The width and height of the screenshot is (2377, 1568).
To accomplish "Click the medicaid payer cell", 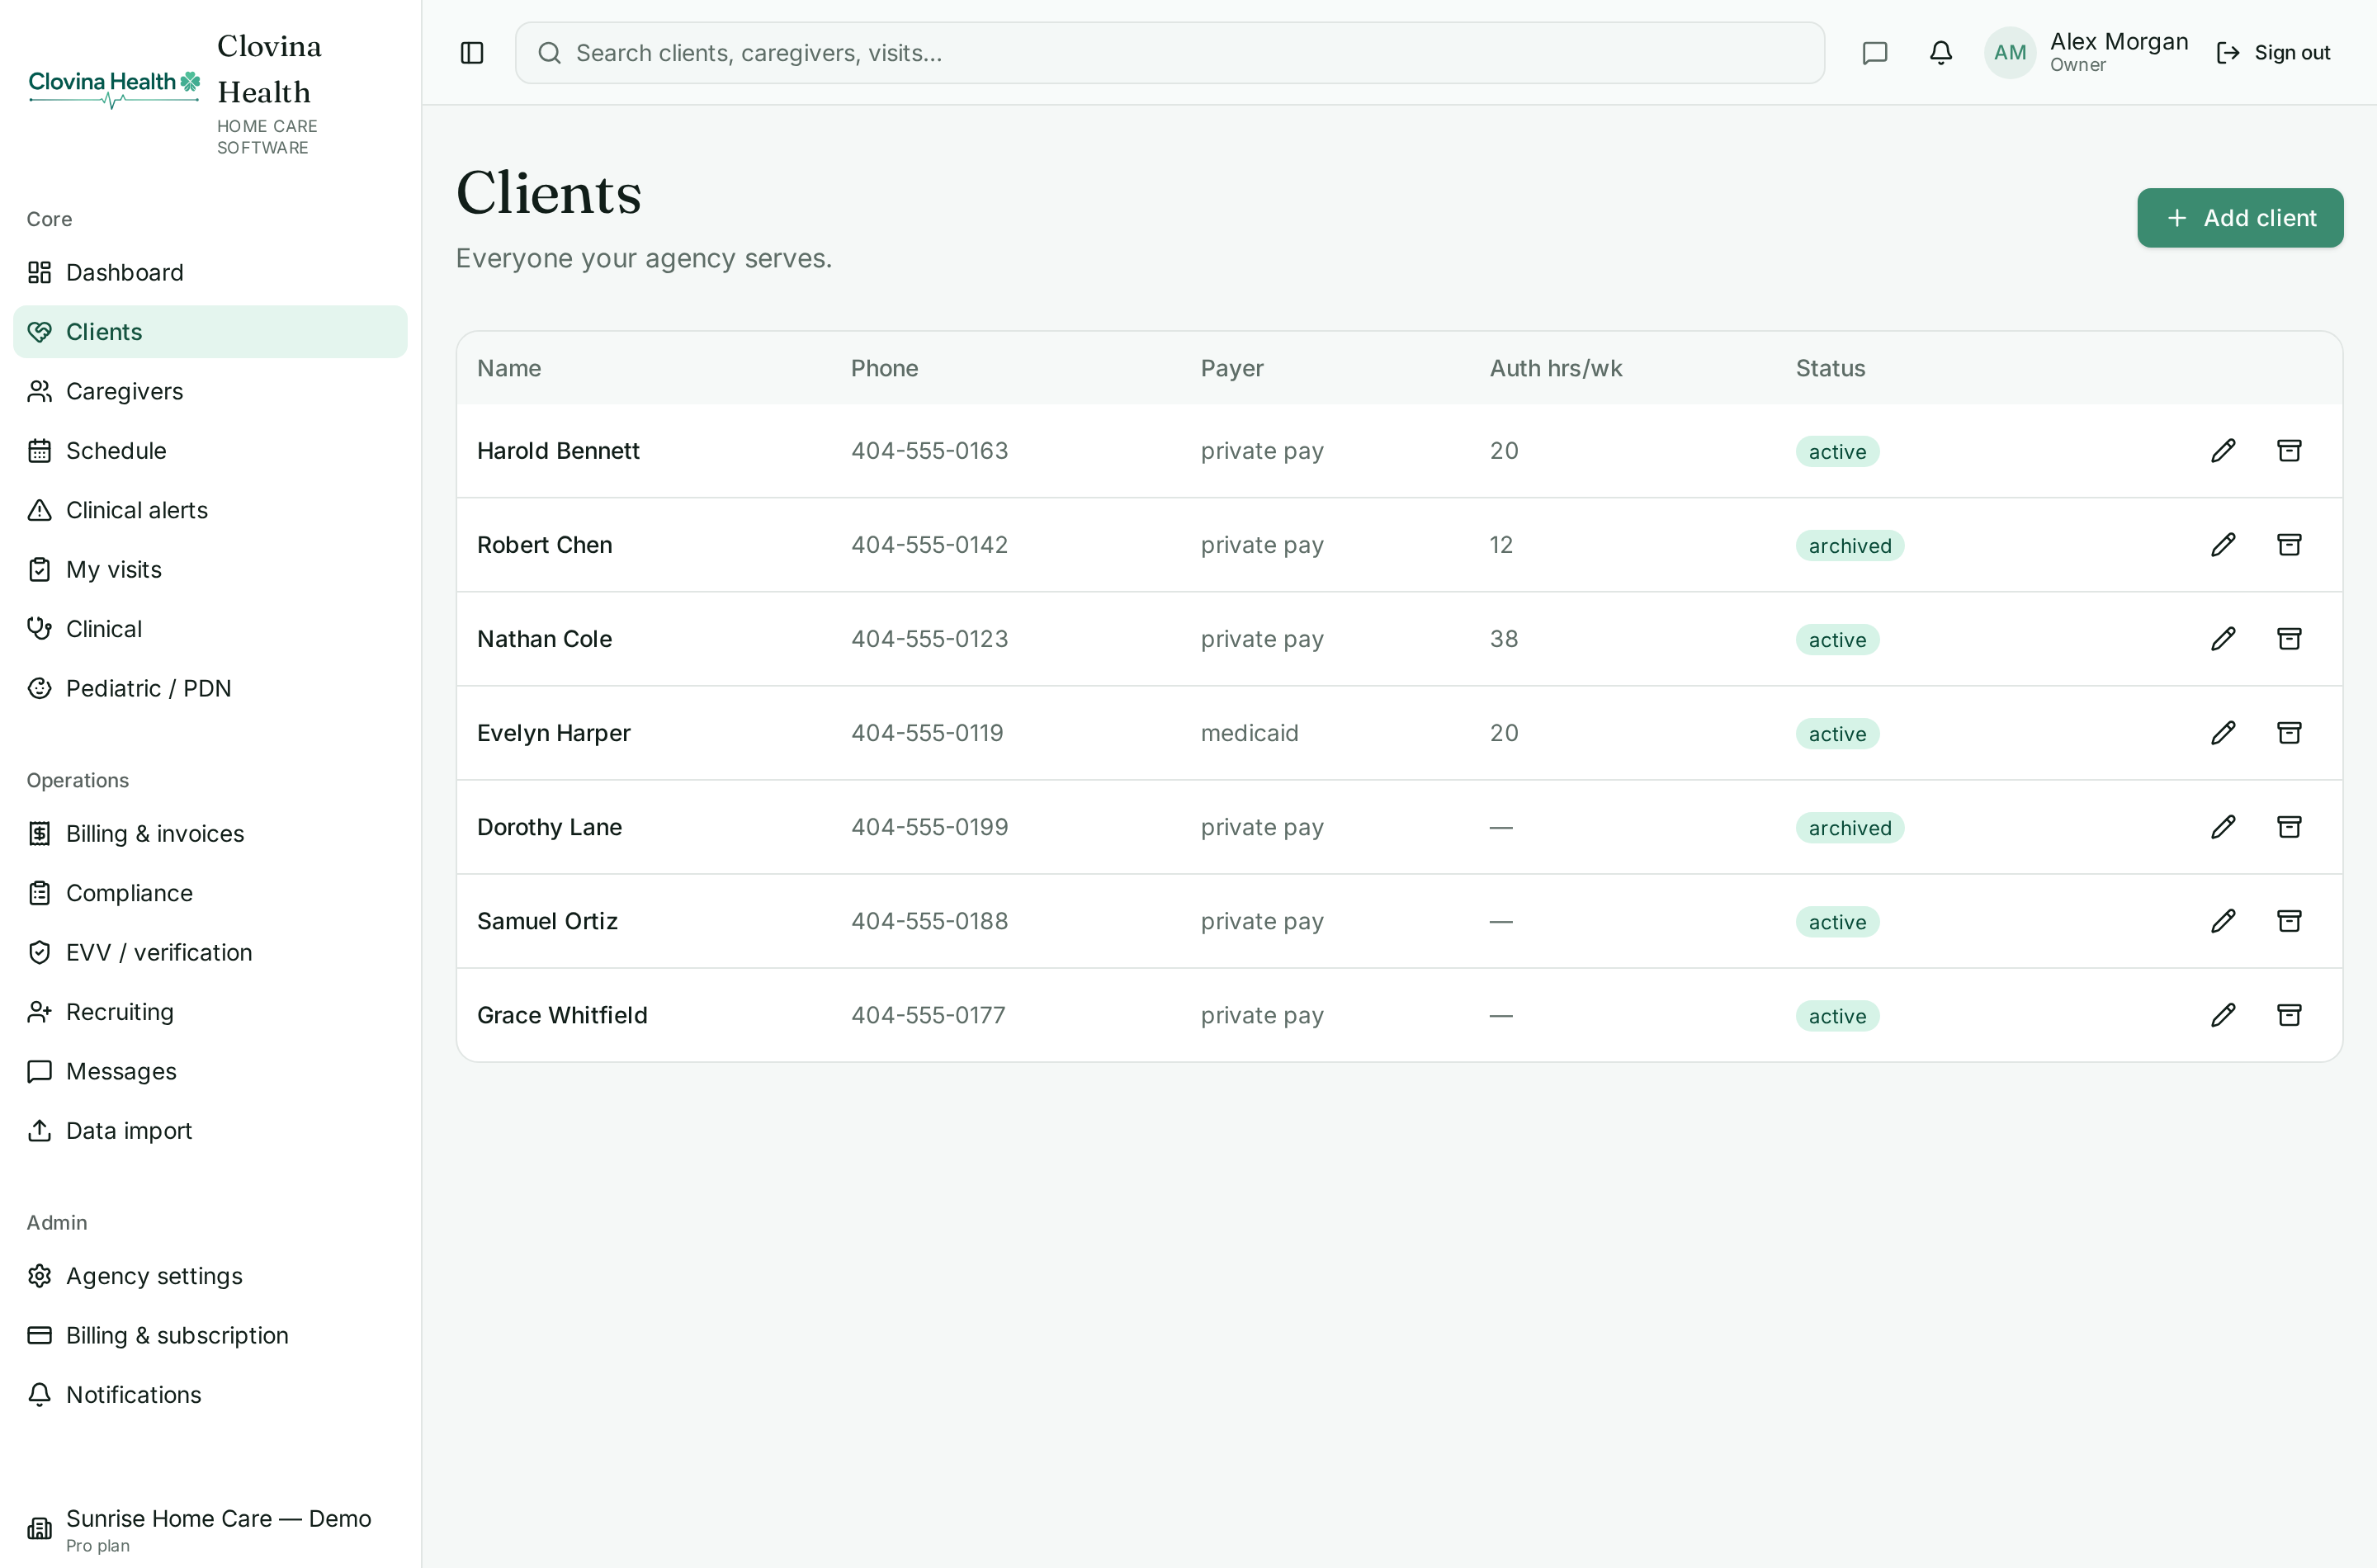I will click(x=1250, y=733).
